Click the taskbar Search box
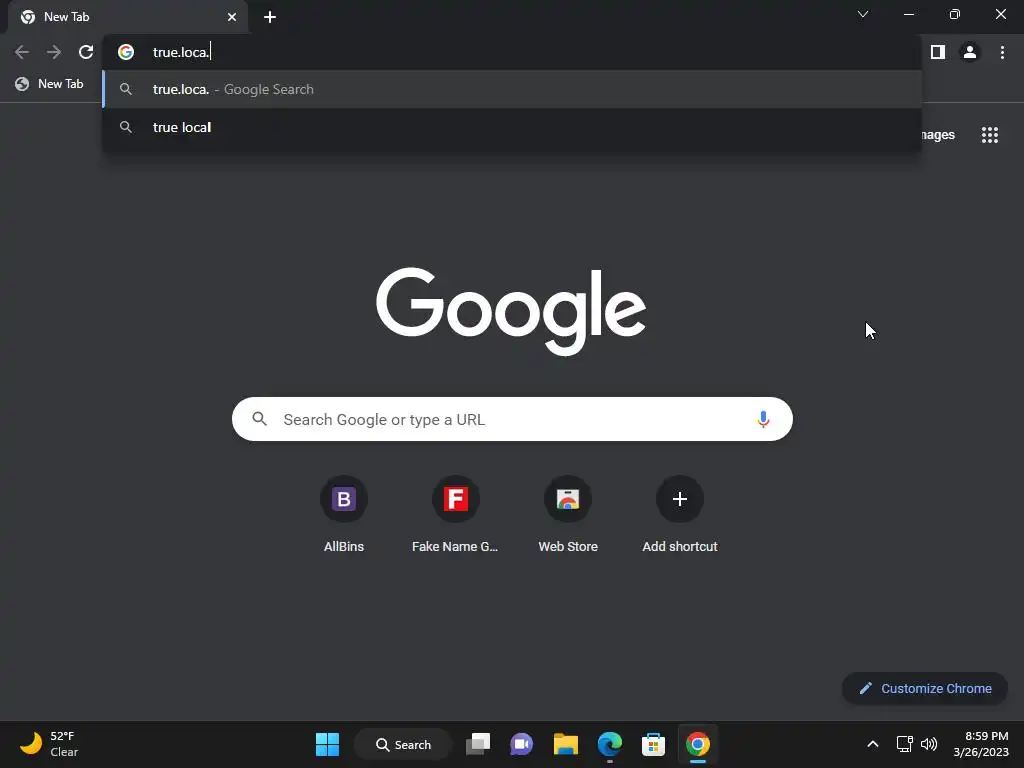 pos(404,744)
